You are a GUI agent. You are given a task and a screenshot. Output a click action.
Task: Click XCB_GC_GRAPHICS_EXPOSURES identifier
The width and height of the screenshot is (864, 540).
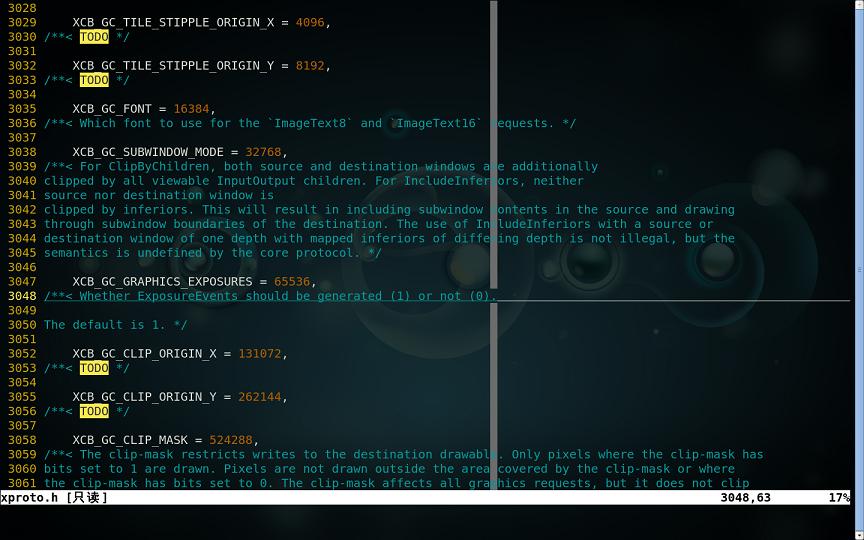[x=163, y=282]
